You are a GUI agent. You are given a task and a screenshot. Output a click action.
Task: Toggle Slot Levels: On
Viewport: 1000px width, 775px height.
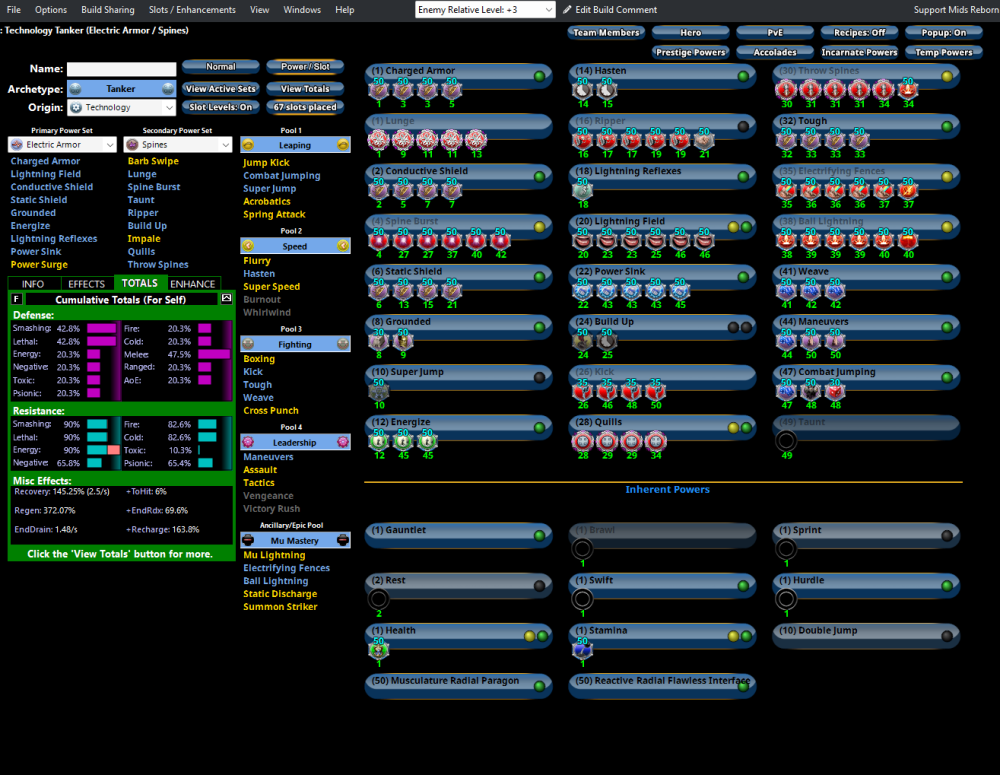[221, 107]
